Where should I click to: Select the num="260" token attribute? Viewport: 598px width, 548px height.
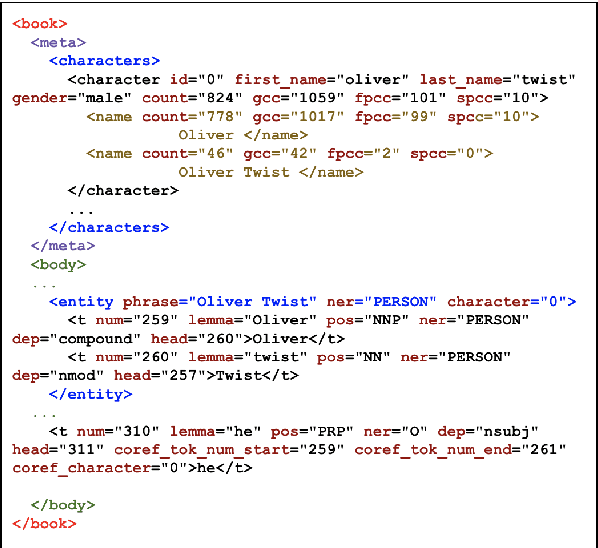137,357
